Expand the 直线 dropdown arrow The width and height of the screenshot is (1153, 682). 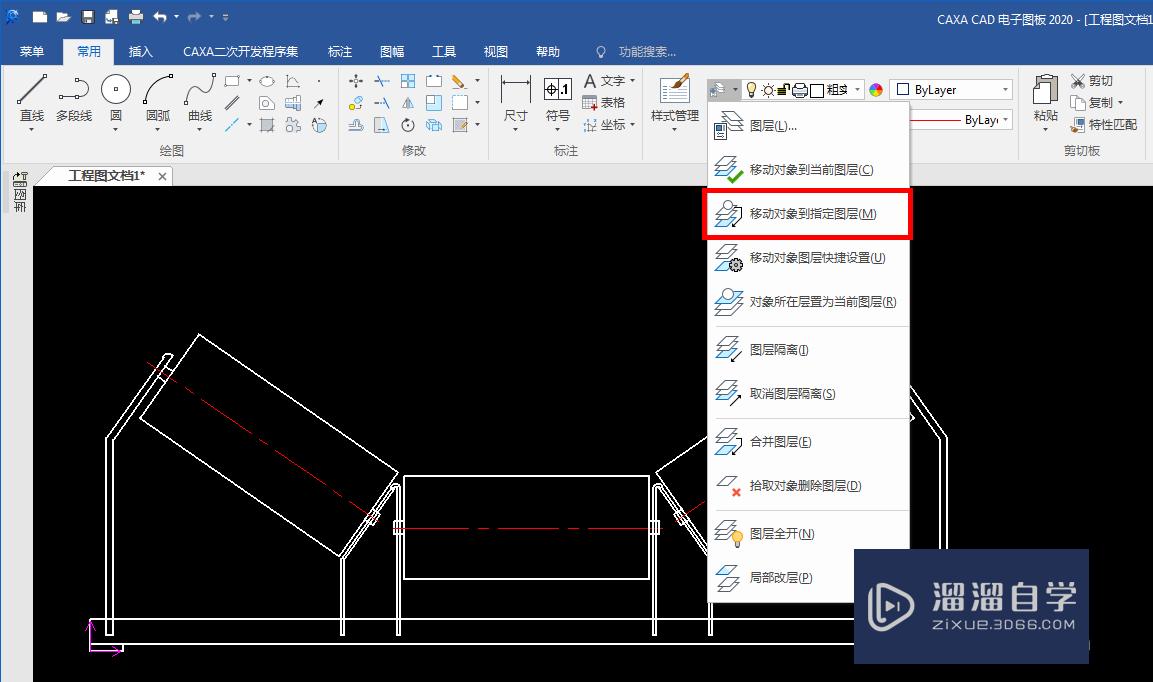tap(32, 129)
